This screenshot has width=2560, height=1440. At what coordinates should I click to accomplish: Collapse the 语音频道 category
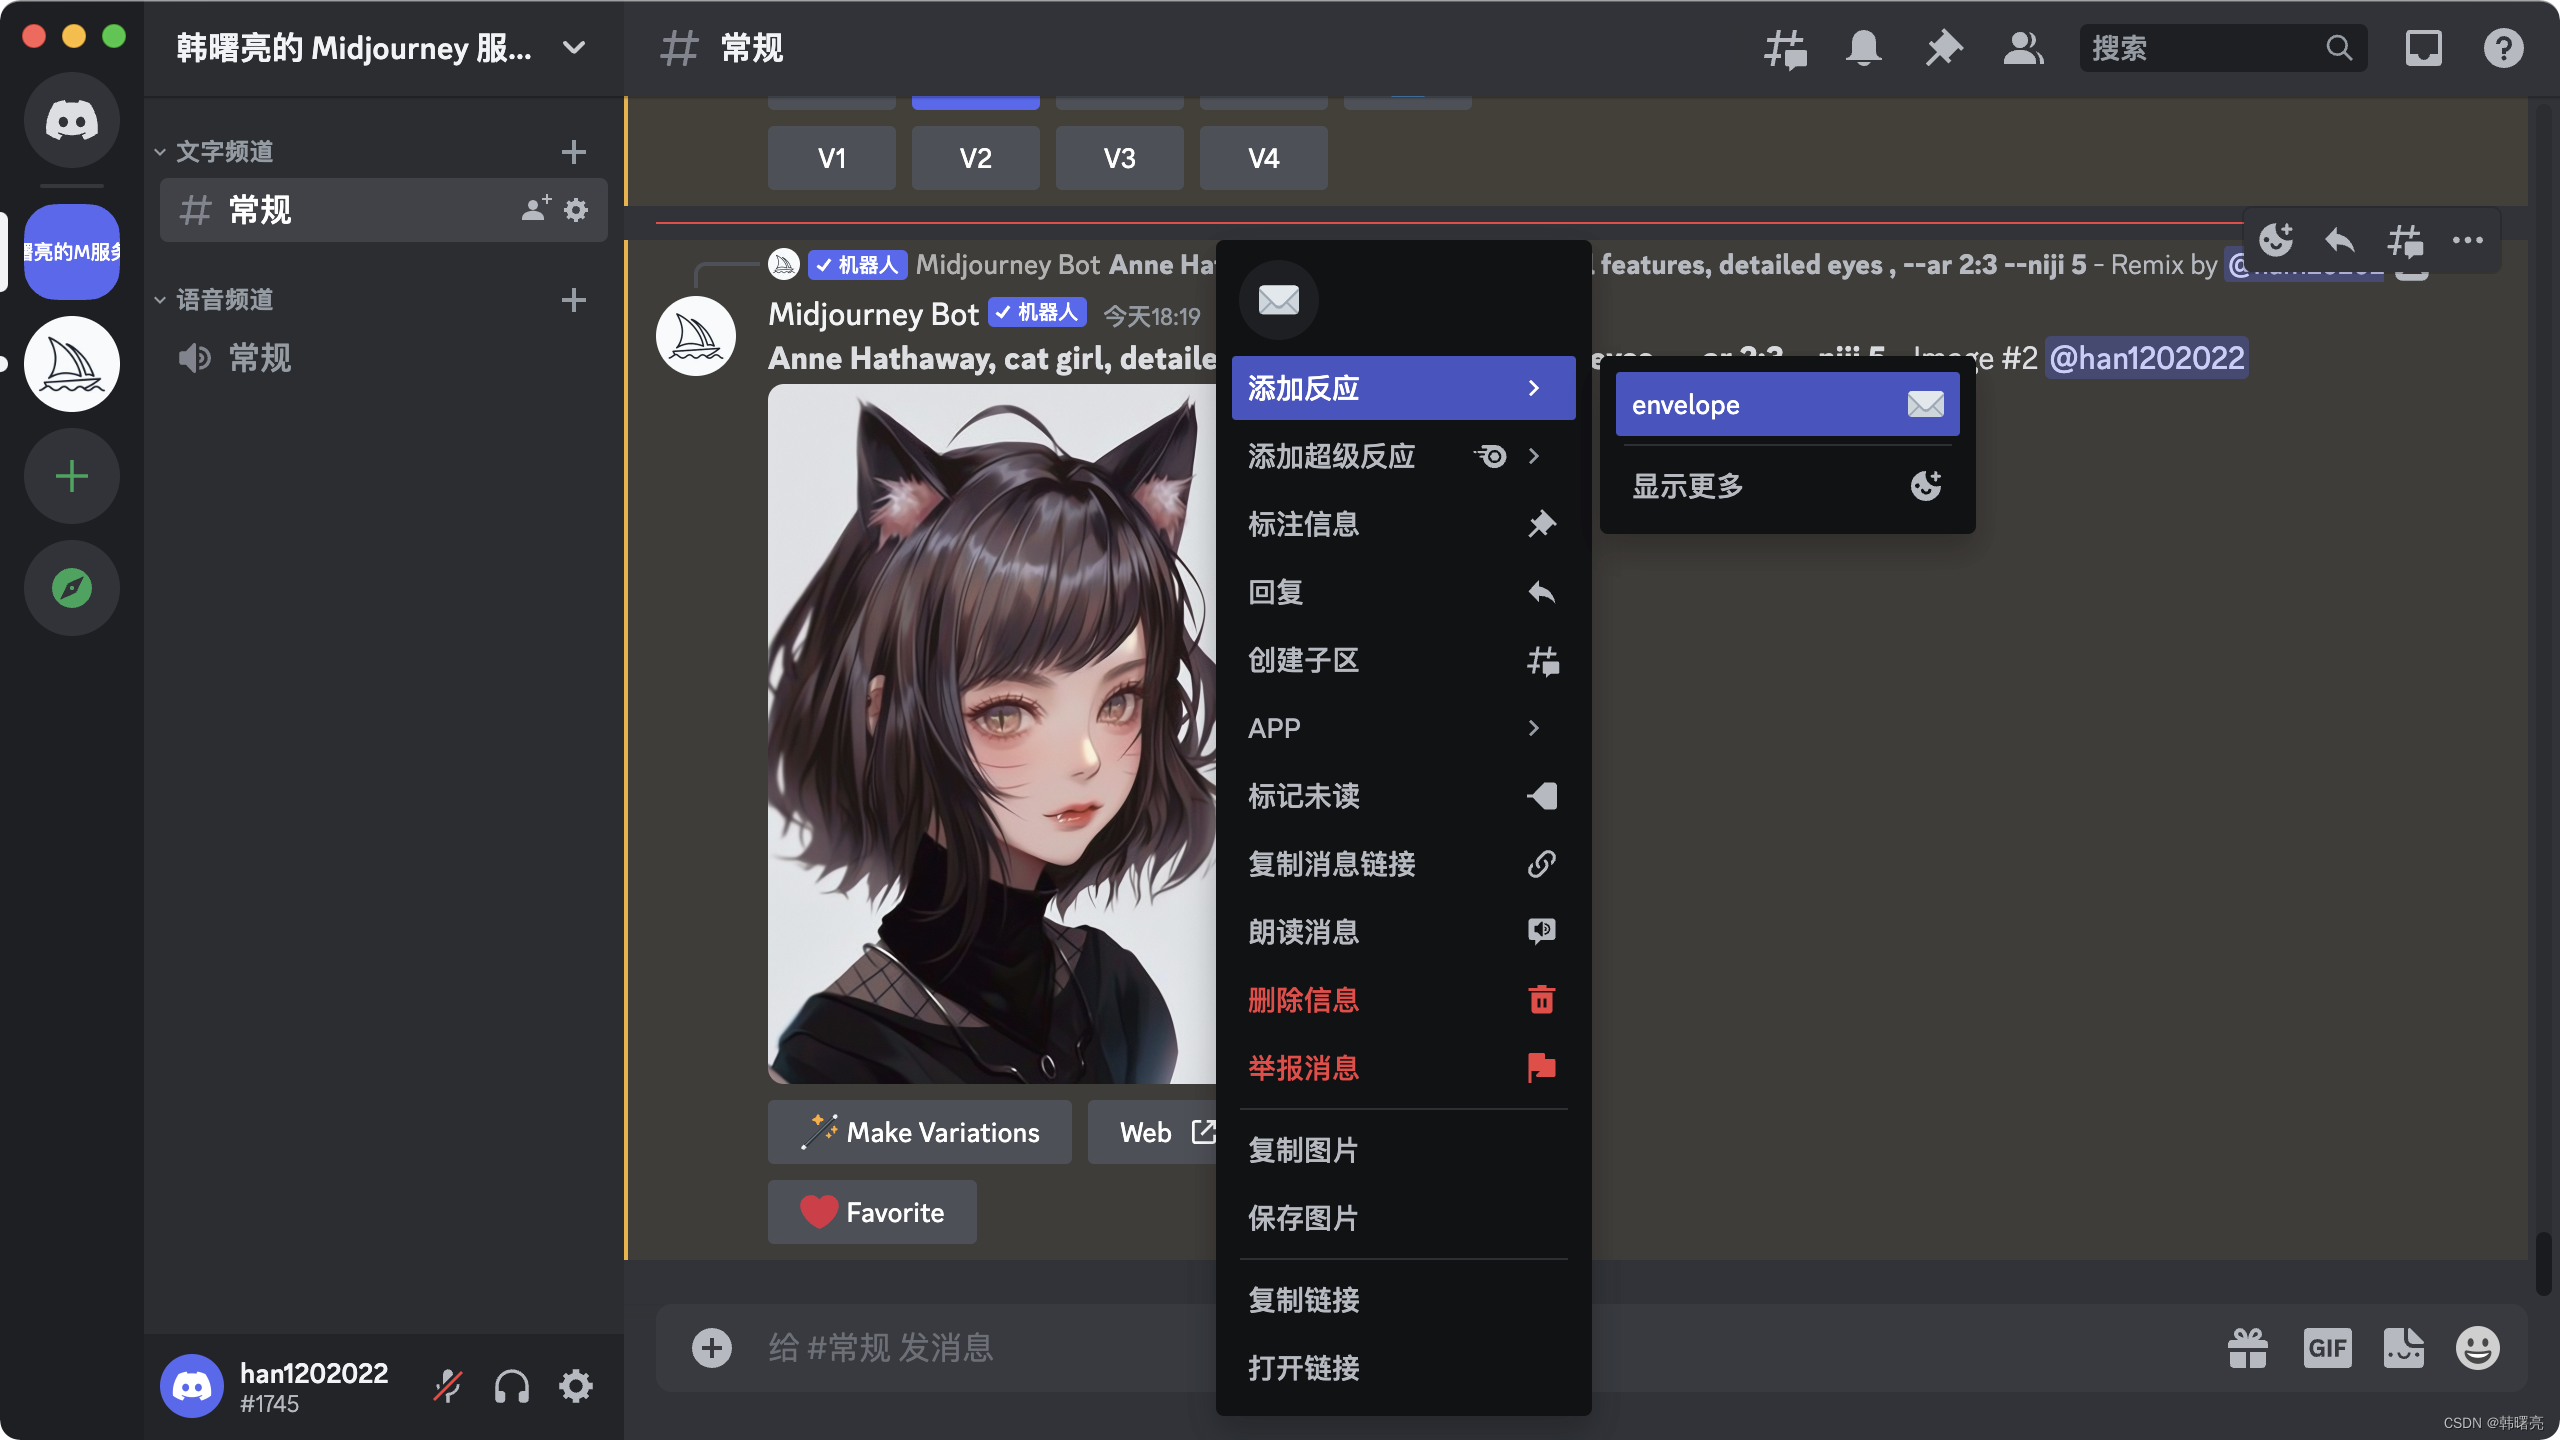223,300
